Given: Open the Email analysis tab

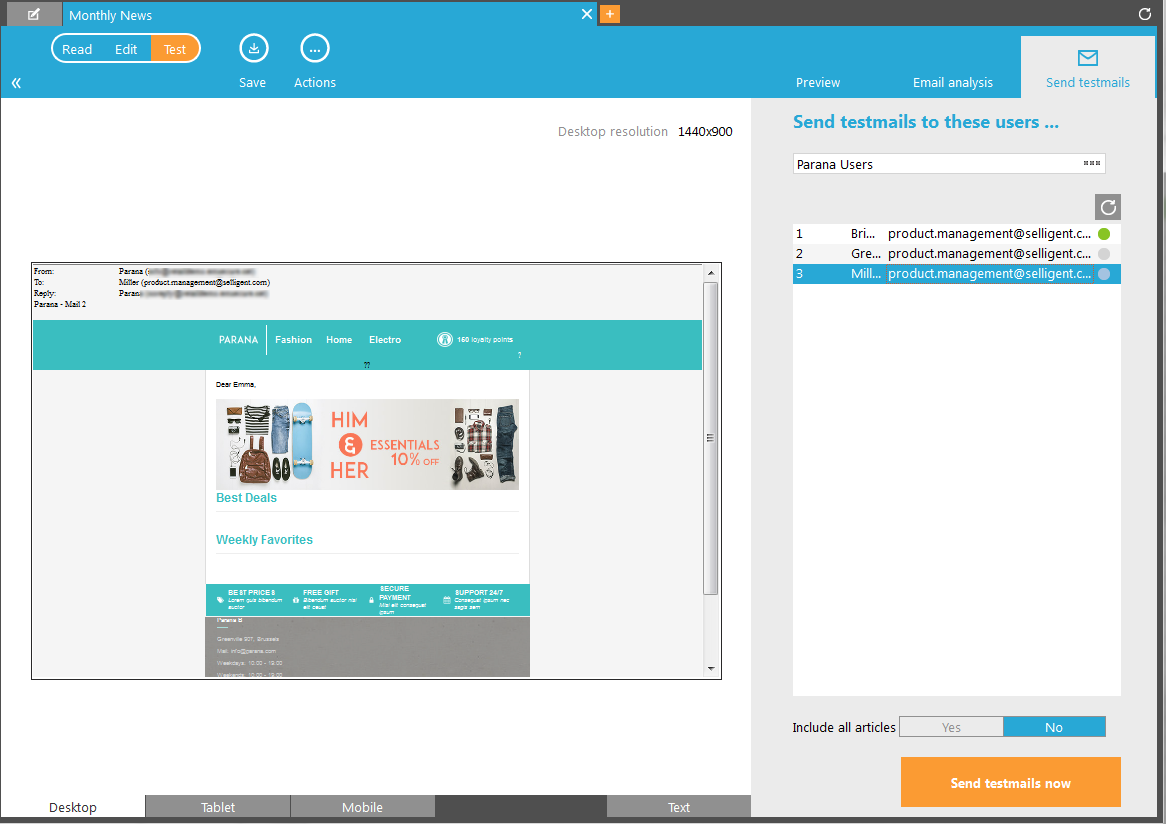Looking at the screenshot, I should (952, 82).
